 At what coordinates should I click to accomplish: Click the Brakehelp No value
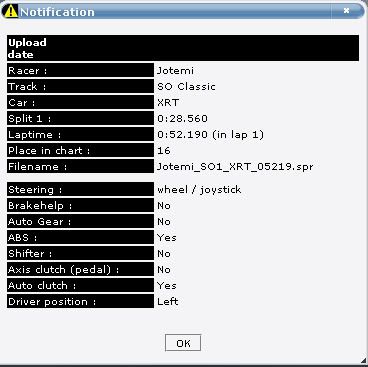pos(164,206)
